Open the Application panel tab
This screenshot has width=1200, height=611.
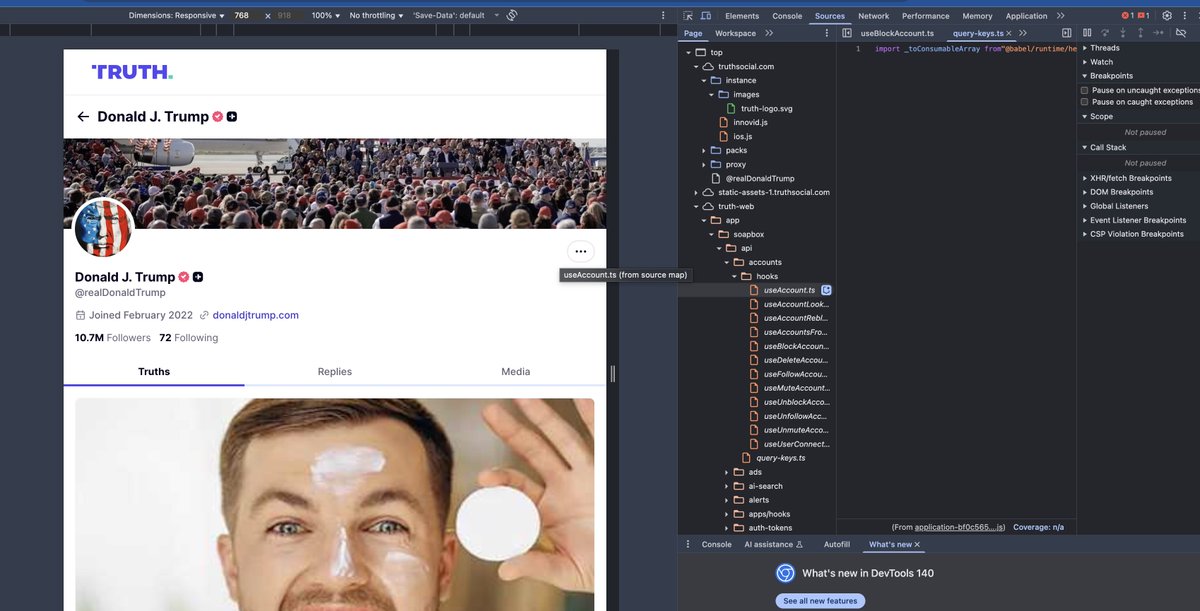(1026, 16)
